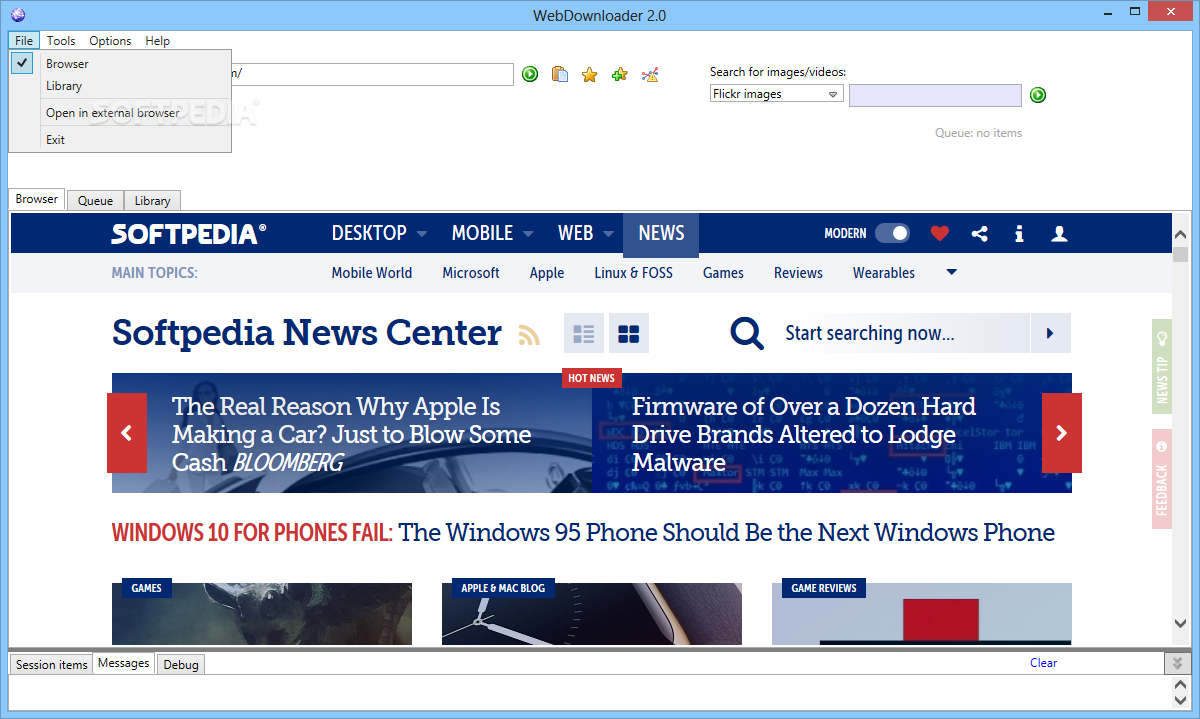Submit the search with the arrow button
The height and width of the screenshot is (719, 1200).
point(1050,333)
